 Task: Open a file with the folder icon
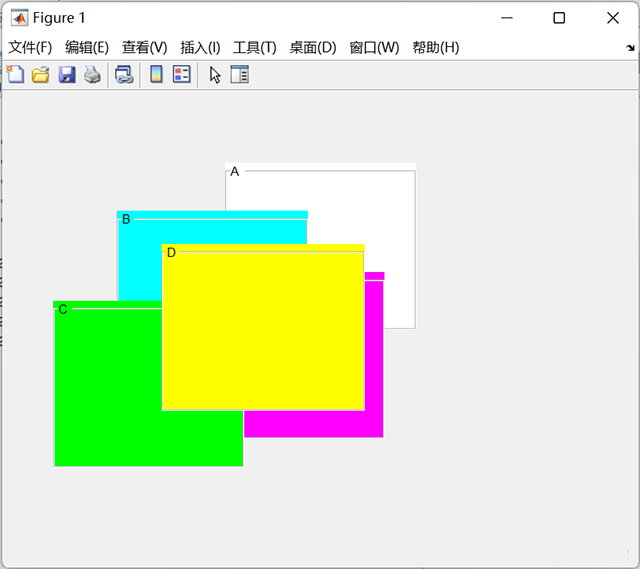pyautogui.click(x=41, y=75)
